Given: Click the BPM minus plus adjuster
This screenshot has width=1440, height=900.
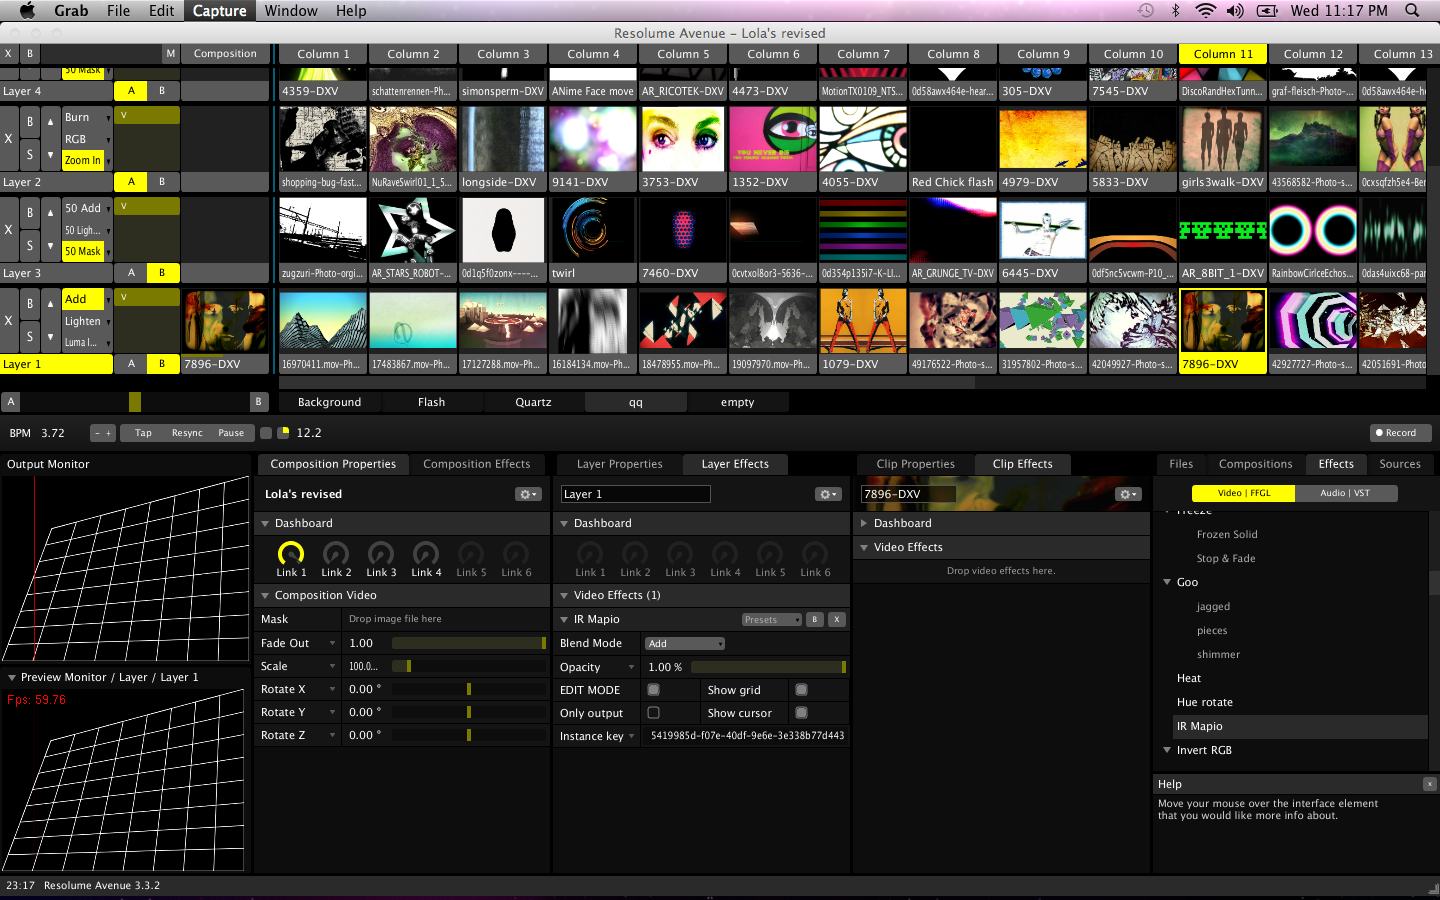Looking at the screenshot, I should [x=102, y=433].
